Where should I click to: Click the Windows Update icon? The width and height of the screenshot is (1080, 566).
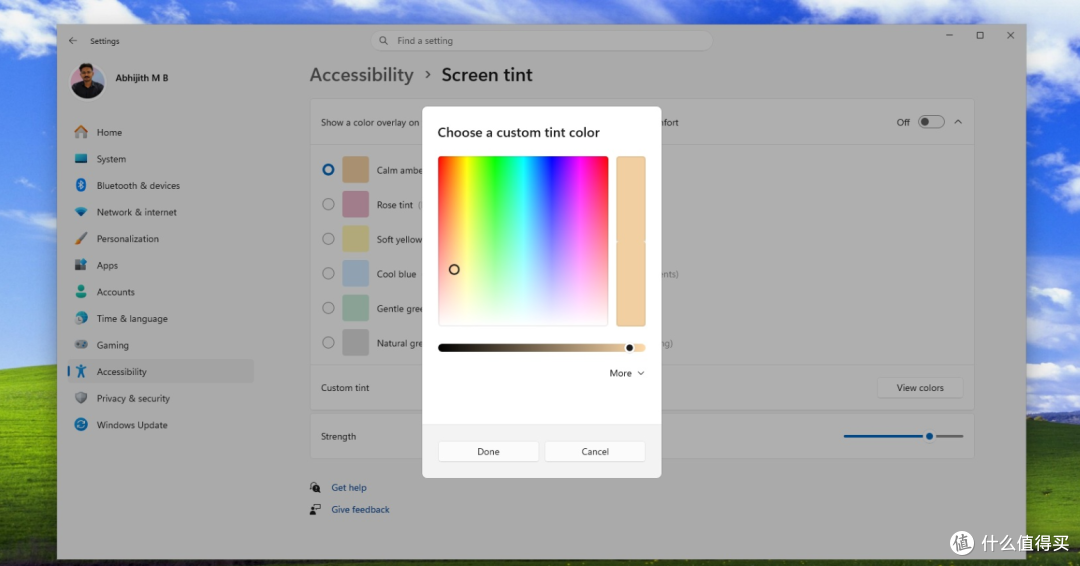81,424
